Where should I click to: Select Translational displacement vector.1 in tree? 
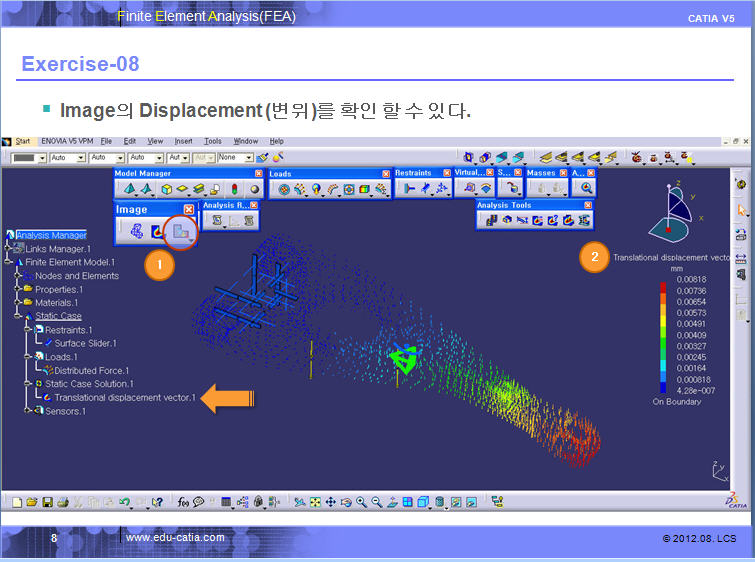125,397
